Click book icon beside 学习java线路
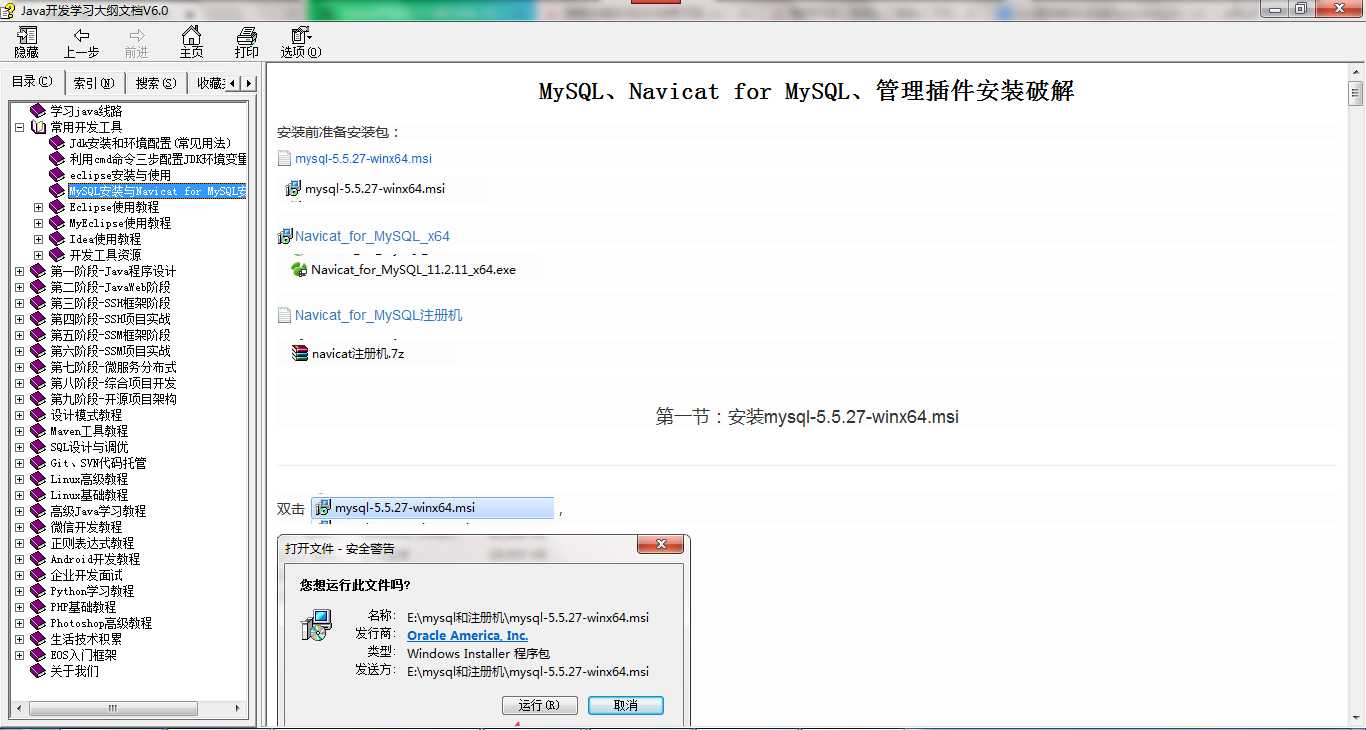The width and height of the screenshot is (1366, 730). 39,111
